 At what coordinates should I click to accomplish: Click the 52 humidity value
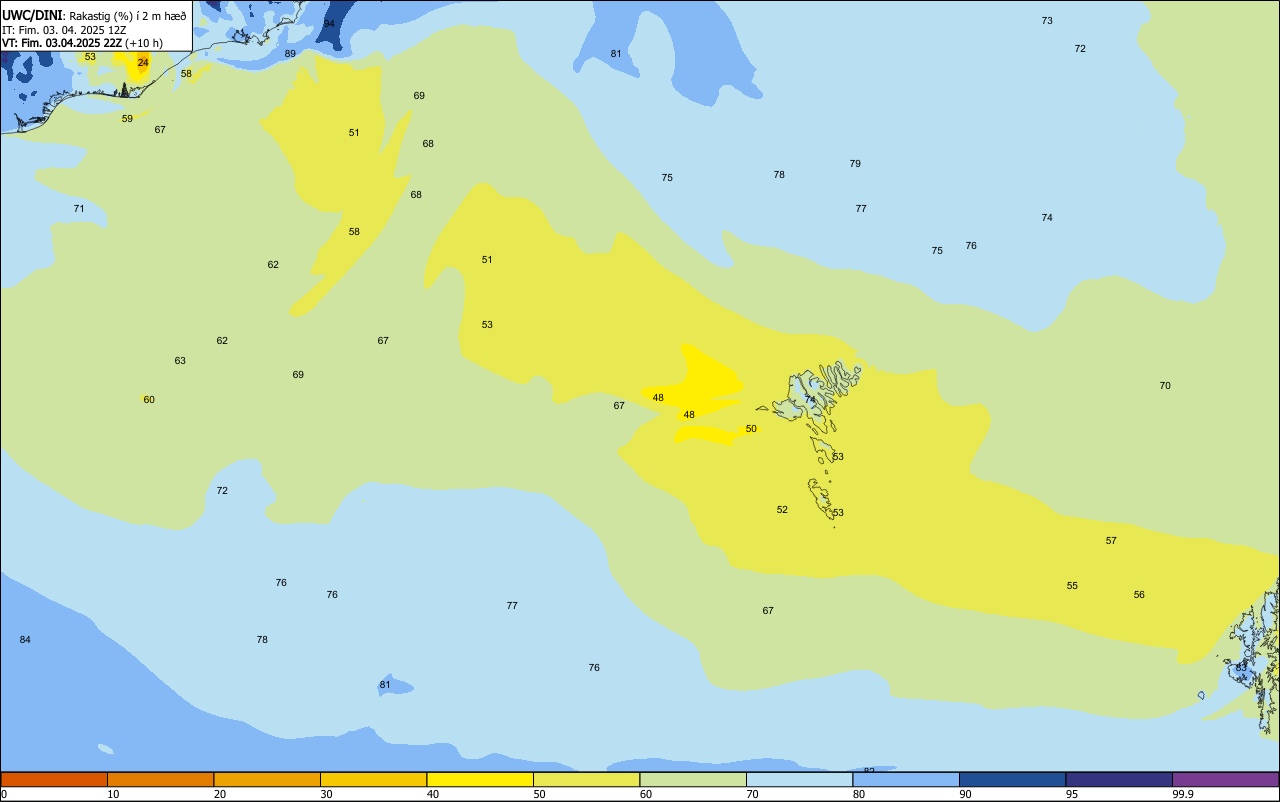(782, 509)
